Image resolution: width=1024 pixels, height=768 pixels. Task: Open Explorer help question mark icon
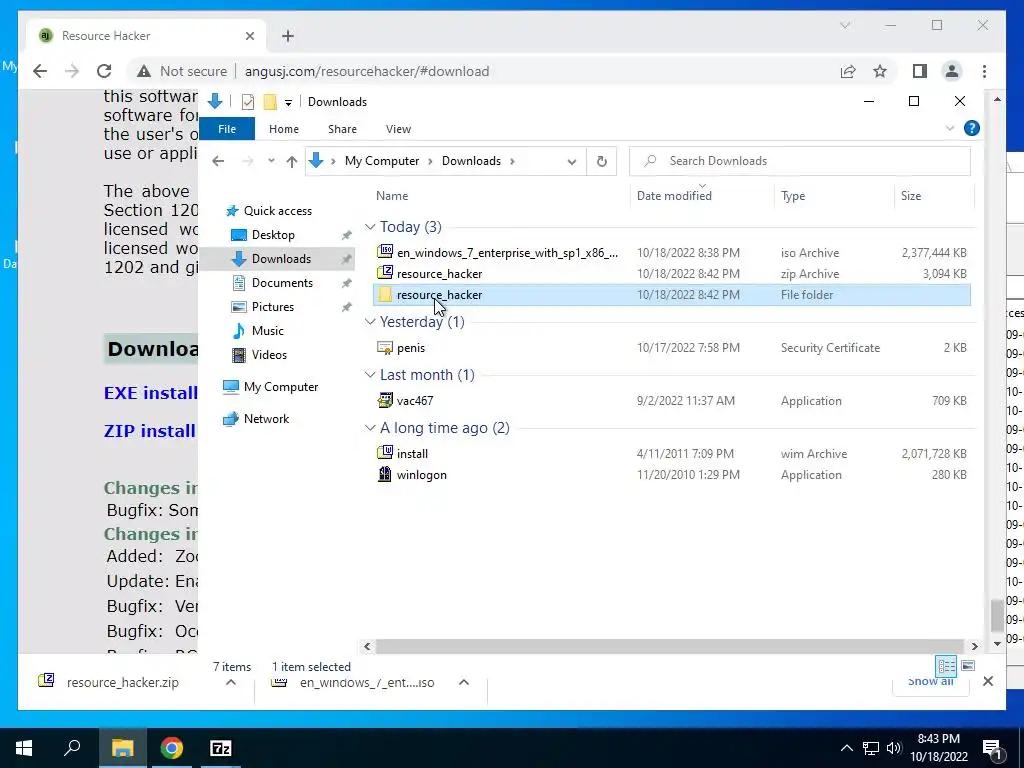coord(972,129)
